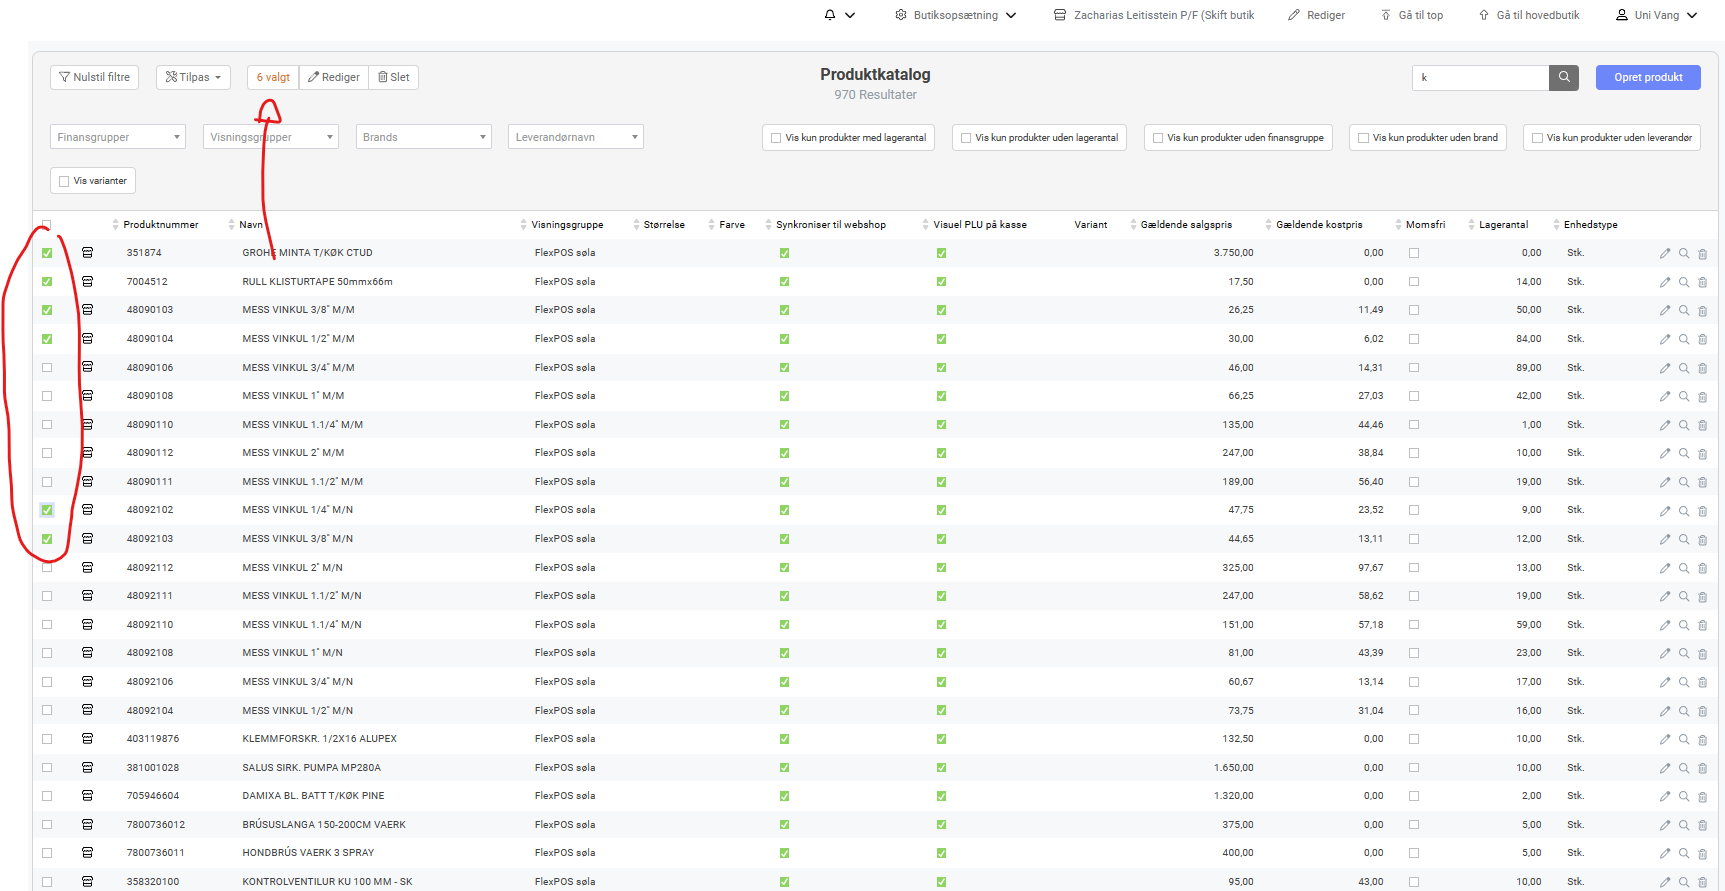This screenshot has height=891, width=1725.
Task: Delete product 48090103 via trash icon
Action: coord(1702,311)
